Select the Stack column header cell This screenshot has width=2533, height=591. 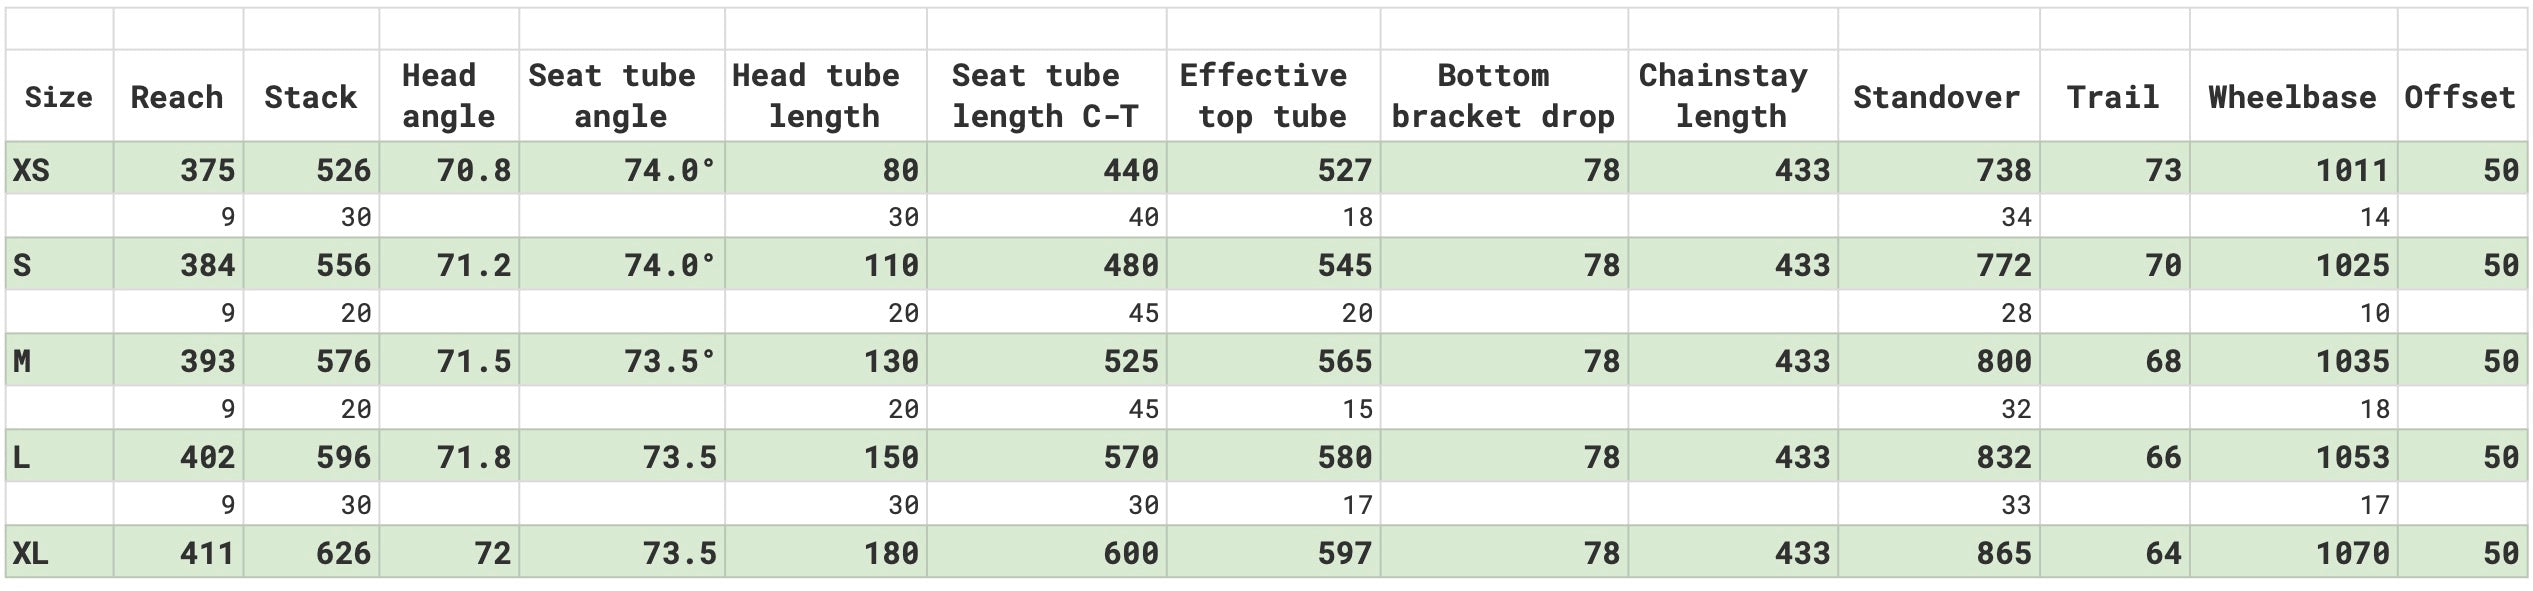(310, 97)
